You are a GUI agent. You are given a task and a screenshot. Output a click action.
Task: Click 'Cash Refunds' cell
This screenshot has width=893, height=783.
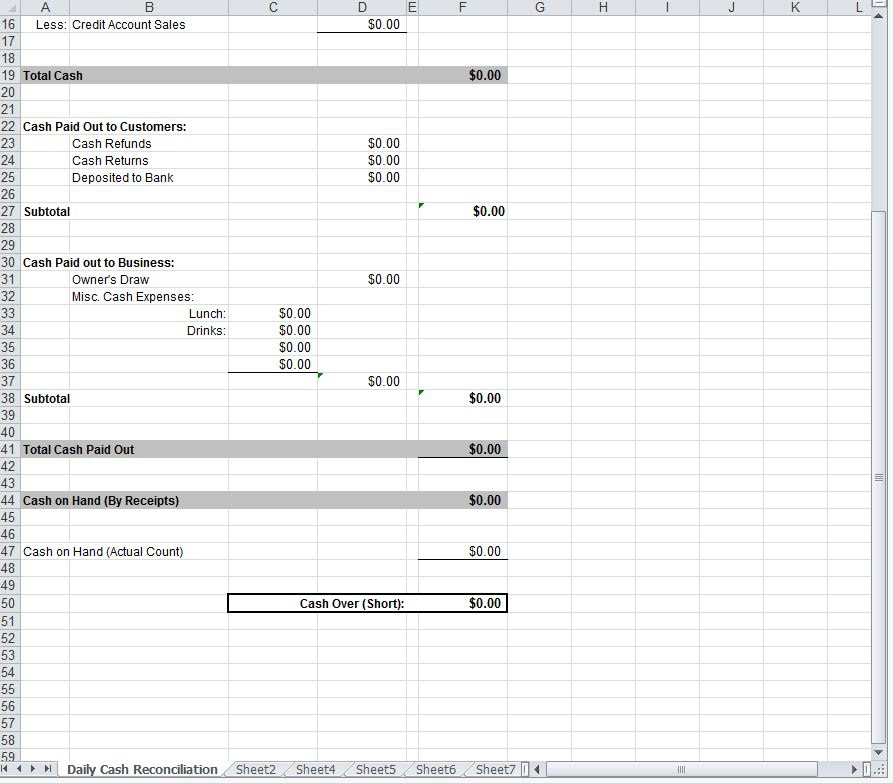click(112, 144)
